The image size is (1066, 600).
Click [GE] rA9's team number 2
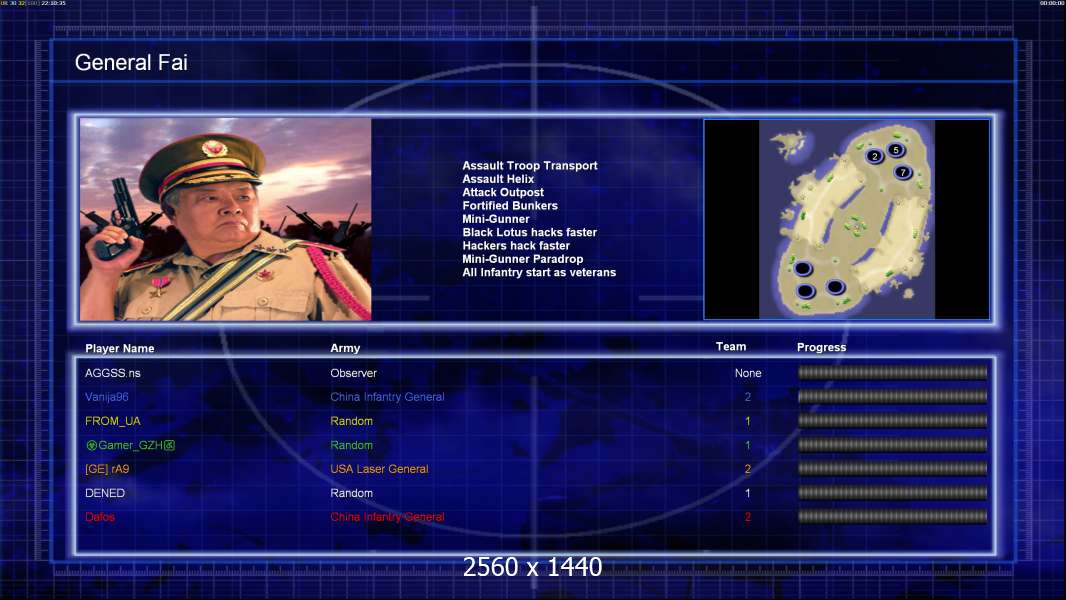point(748,469)
